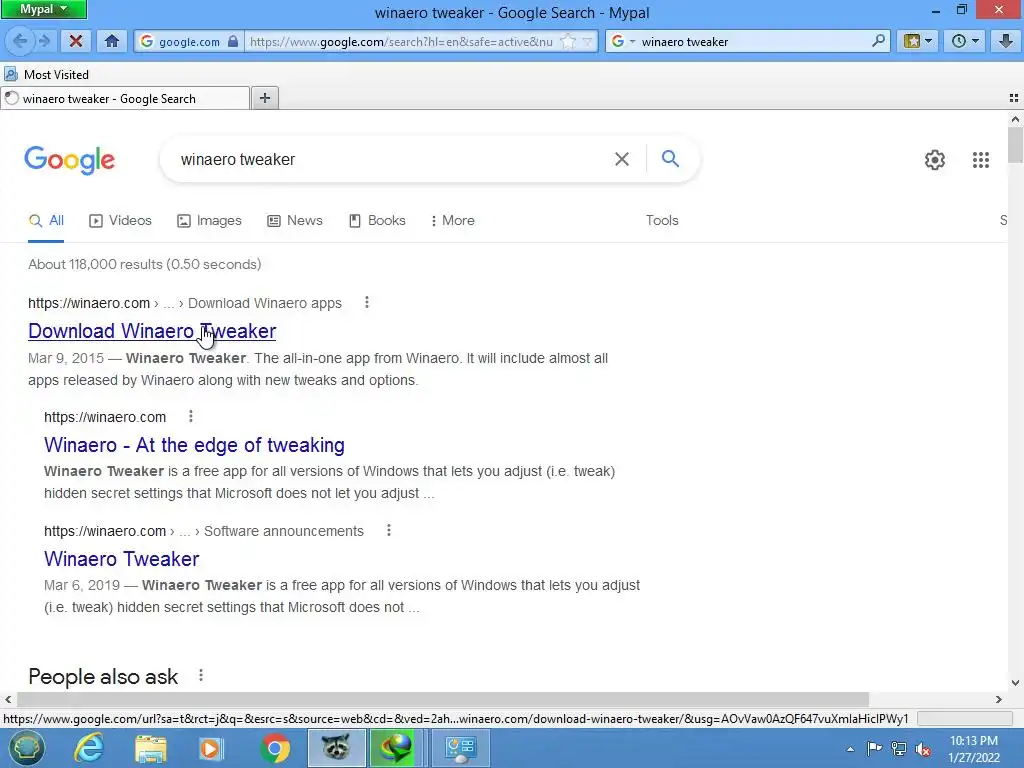Select the All results tab
The width and height of the screenshot is (1024, 768).
[x=46, y=221]
